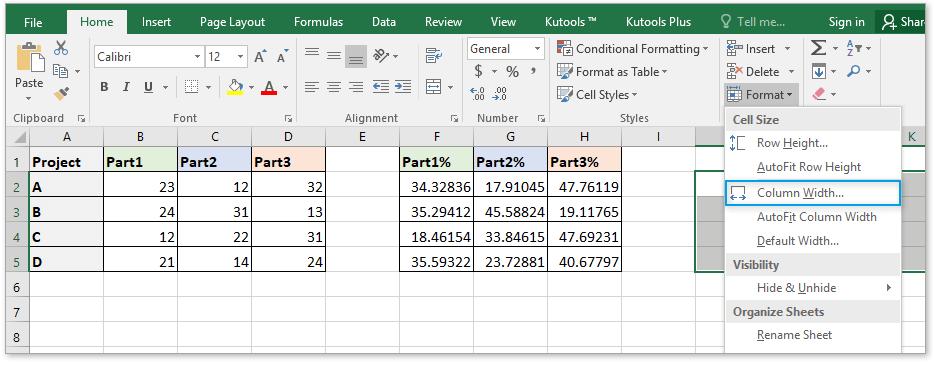This screenshot has width=934, height=365.
Task: Click Sign in
Action: pos(846,22)
